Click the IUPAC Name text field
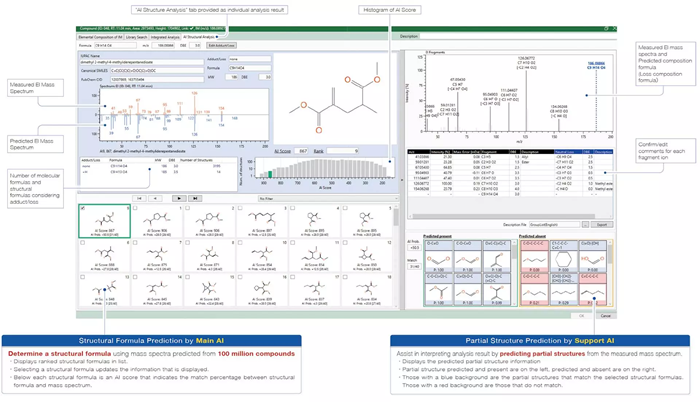Image resolution: width=700 pixels, height=402 pixels. click(x=142, y=62)
